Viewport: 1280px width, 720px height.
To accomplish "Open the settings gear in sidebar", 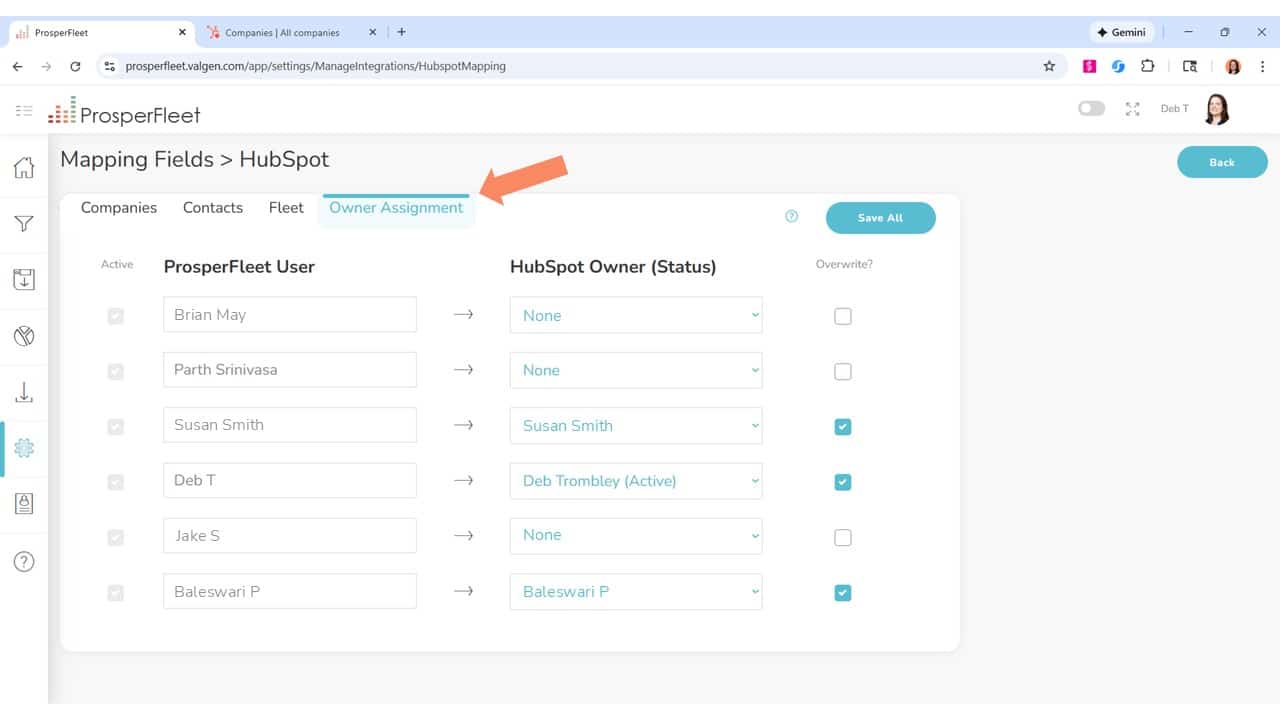I will [x=24, y=448].
